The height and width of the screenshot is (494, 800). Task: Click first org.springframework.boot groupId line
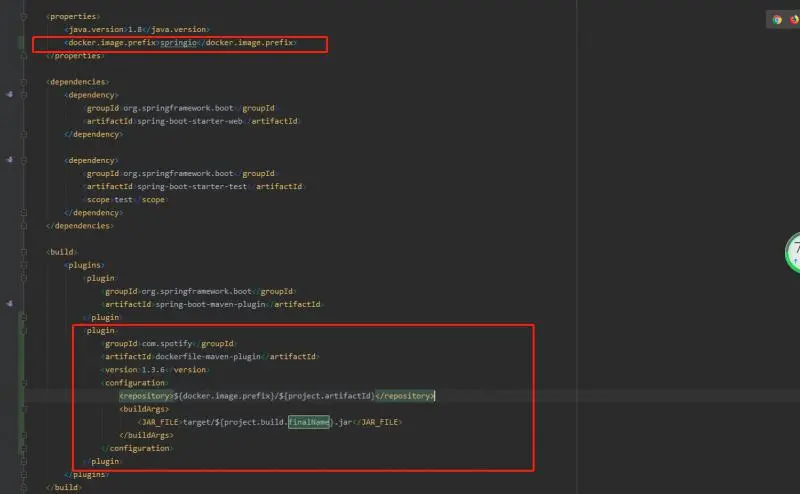181,108
